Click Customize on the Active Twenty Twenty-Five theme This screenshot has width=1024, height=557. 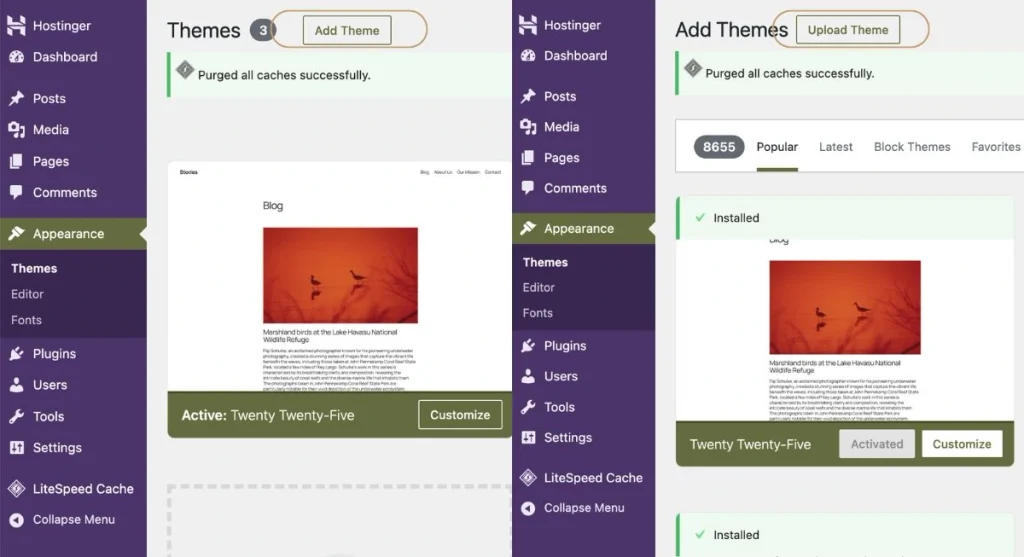click(460, 415)
